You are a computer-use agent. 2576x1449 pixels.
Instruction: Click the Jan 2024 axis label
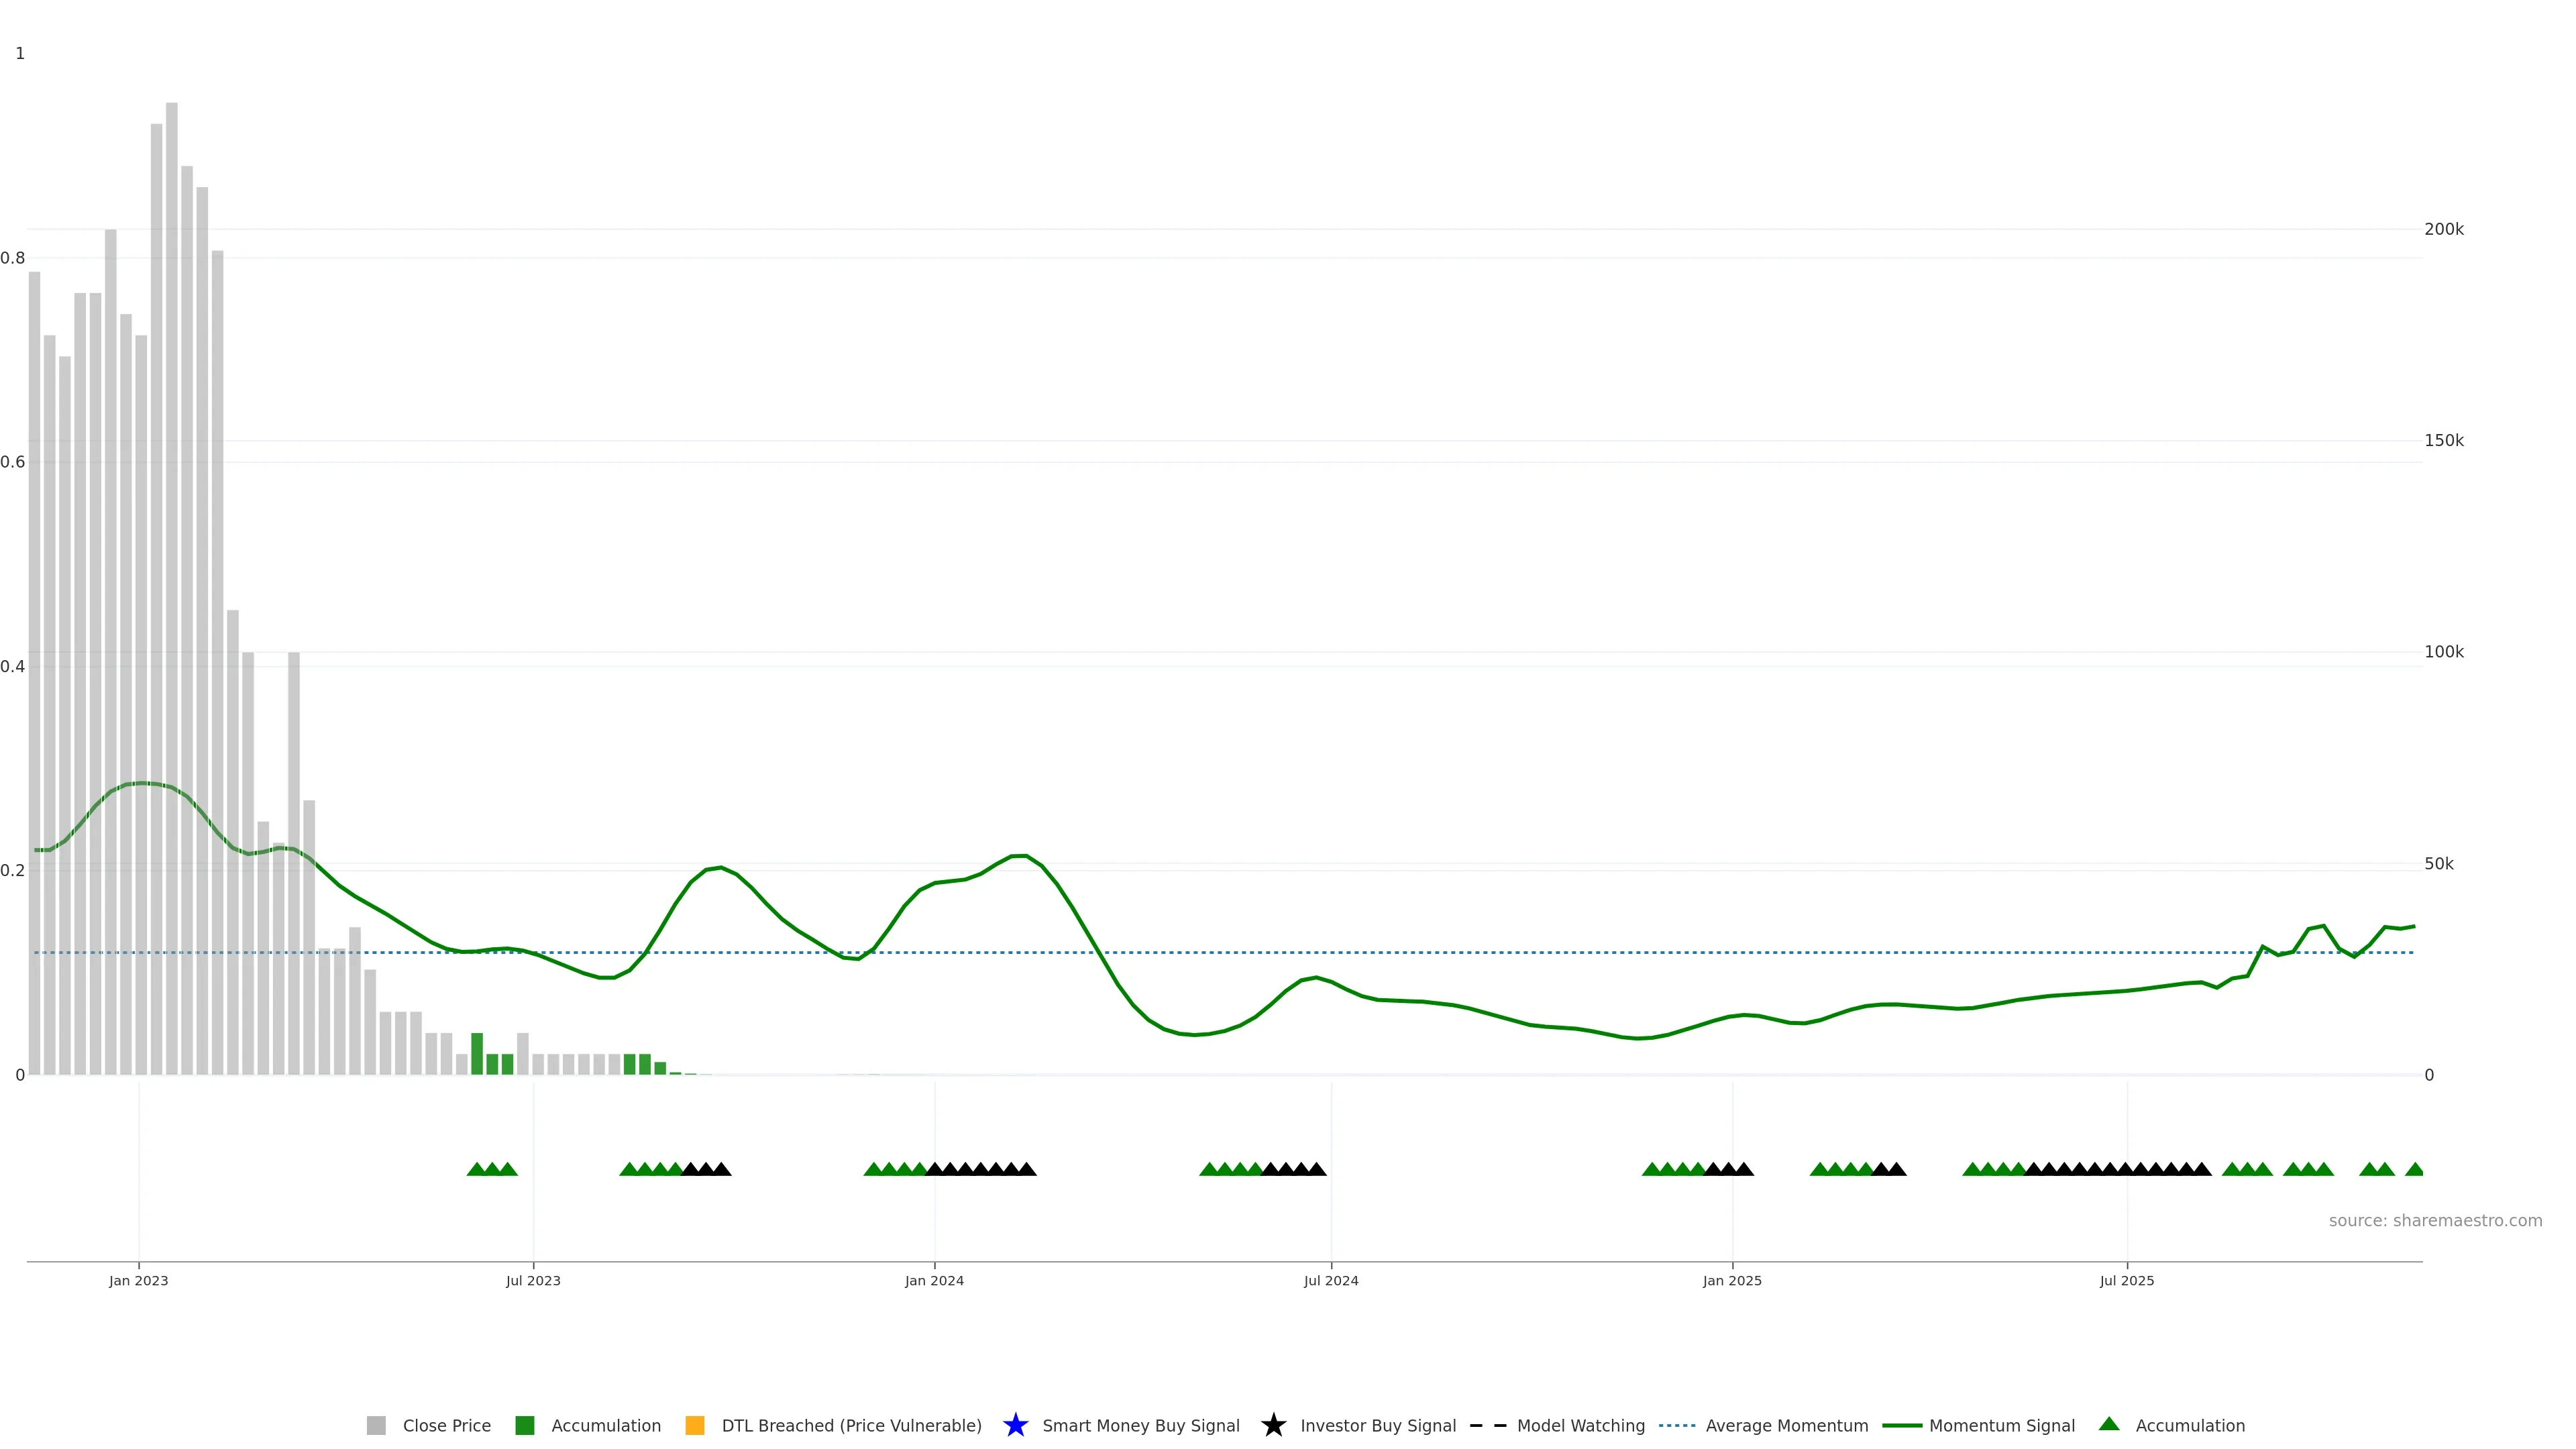point(934,1280)
